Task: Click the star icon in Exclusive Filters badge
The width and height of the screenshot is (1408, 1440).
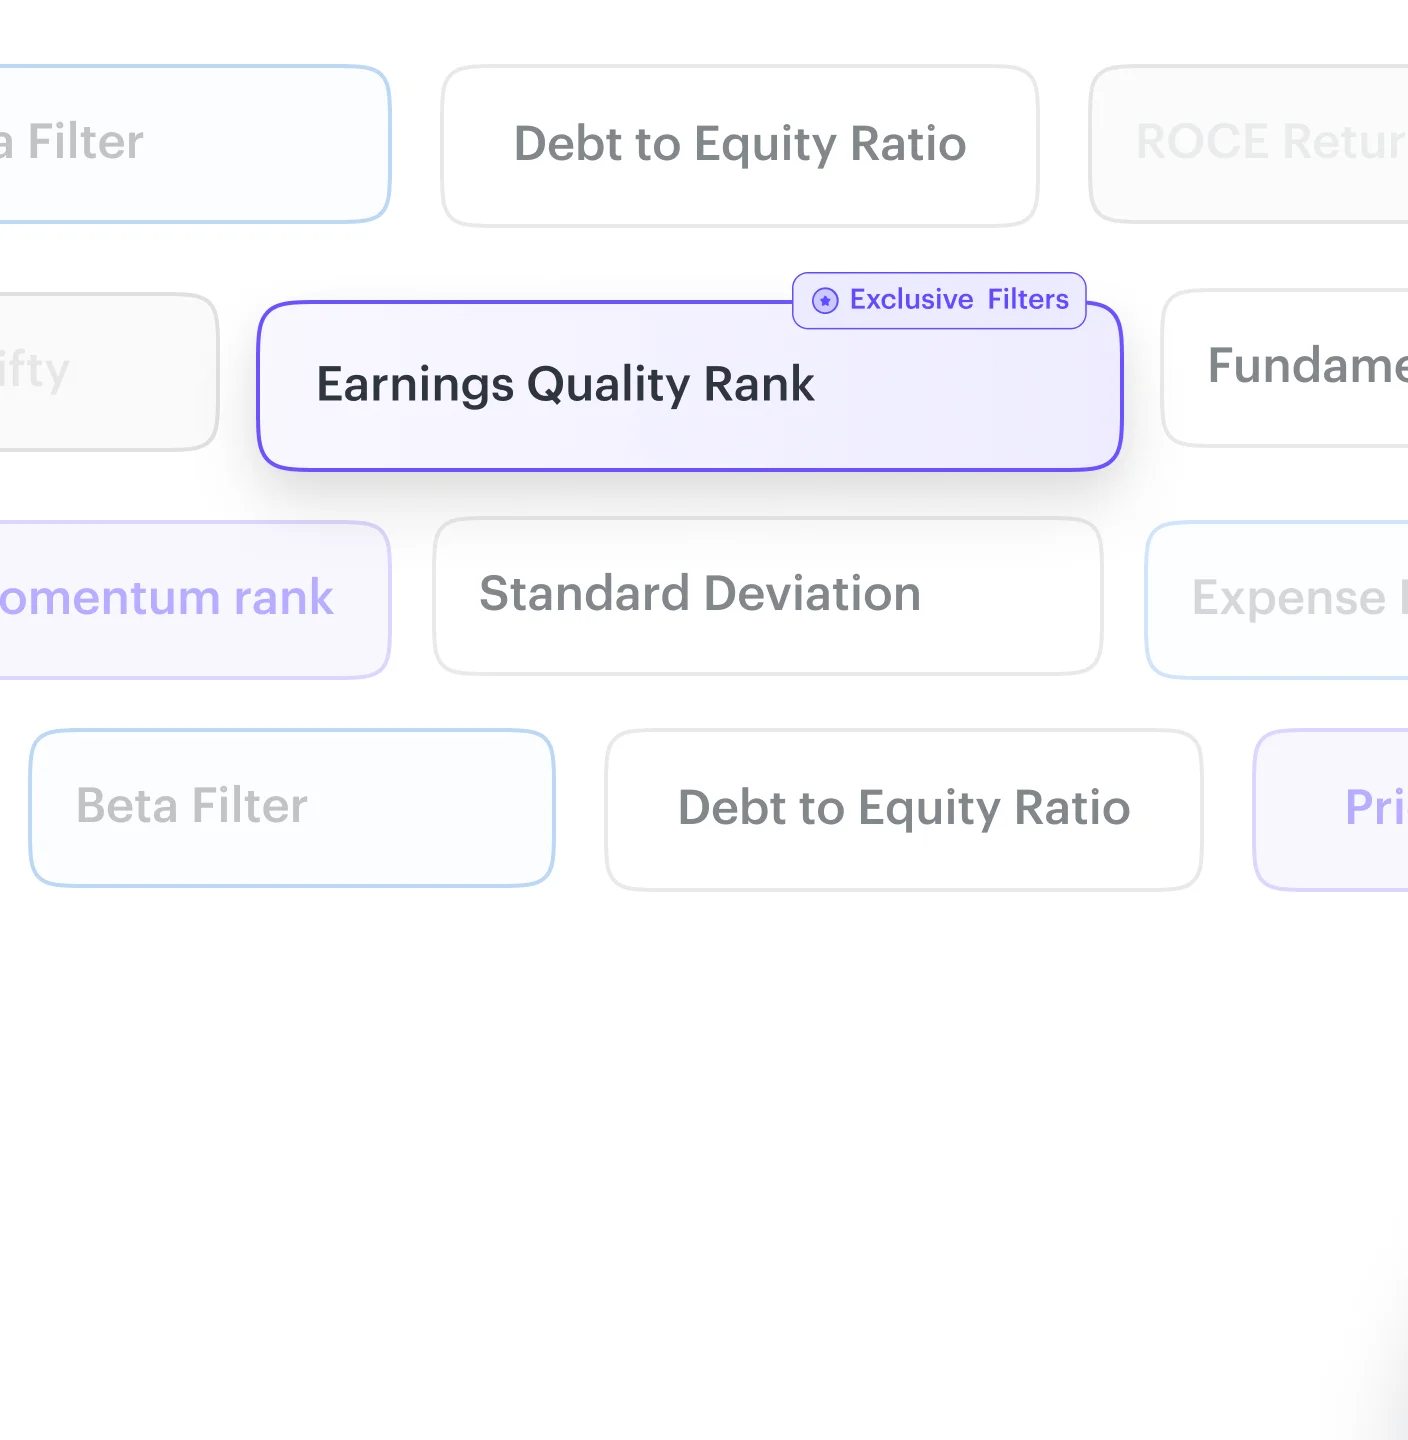Action: [825, 300]
